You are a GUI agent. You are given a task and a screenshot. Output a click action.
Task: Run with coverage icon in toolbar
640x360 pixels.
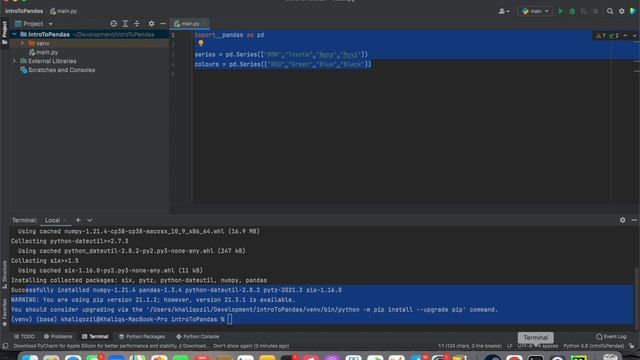coord(584,11)
